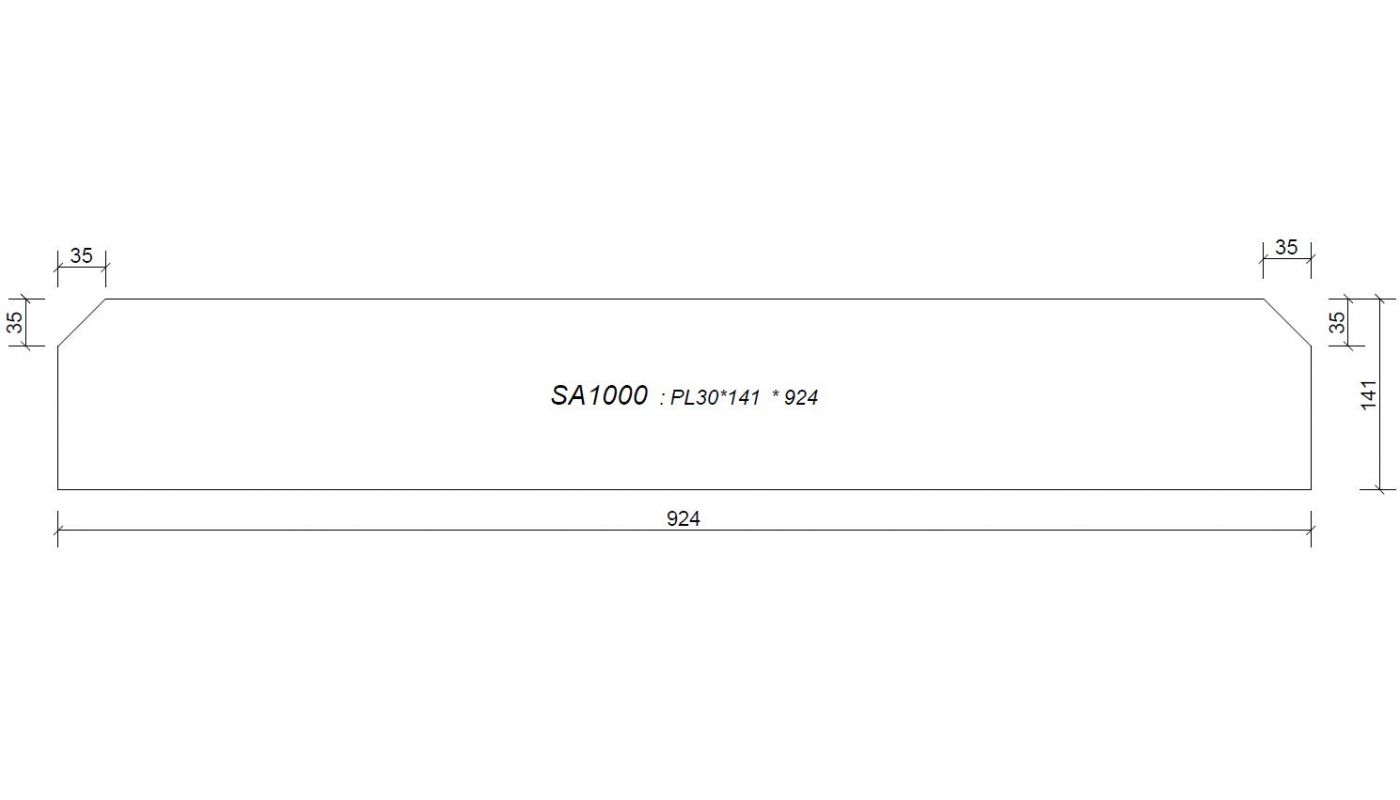Click the top-right chamfer edge of plate
The image size is (1400, 800).
click(x=1287, y=323)
